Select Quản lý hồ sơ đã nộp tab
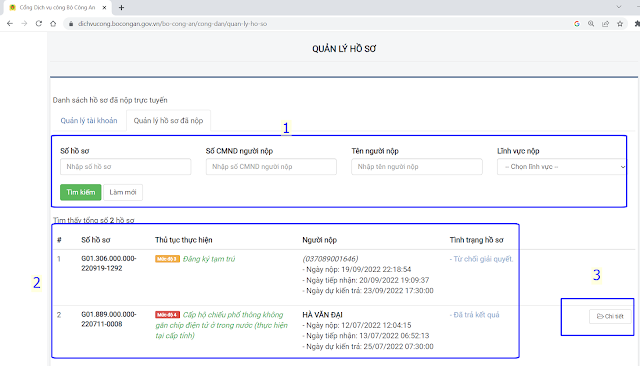This screenshot has height=366, width=640. (x=168, y=120)
